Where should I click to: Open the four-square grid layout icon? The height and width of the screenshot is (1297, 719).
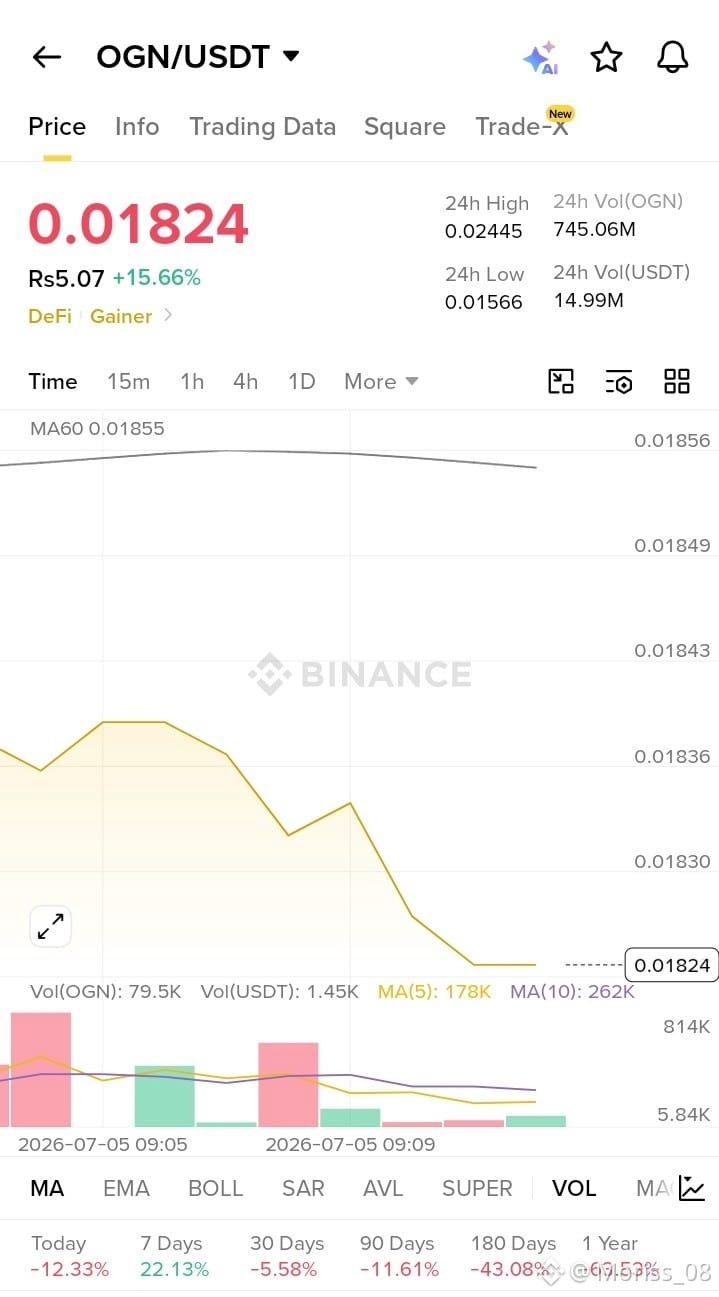[677, 381]
